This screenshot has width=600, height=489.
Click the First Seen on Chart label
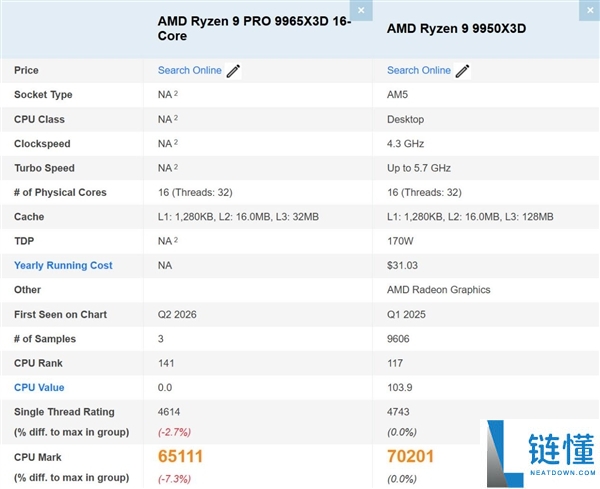[60, 315]
